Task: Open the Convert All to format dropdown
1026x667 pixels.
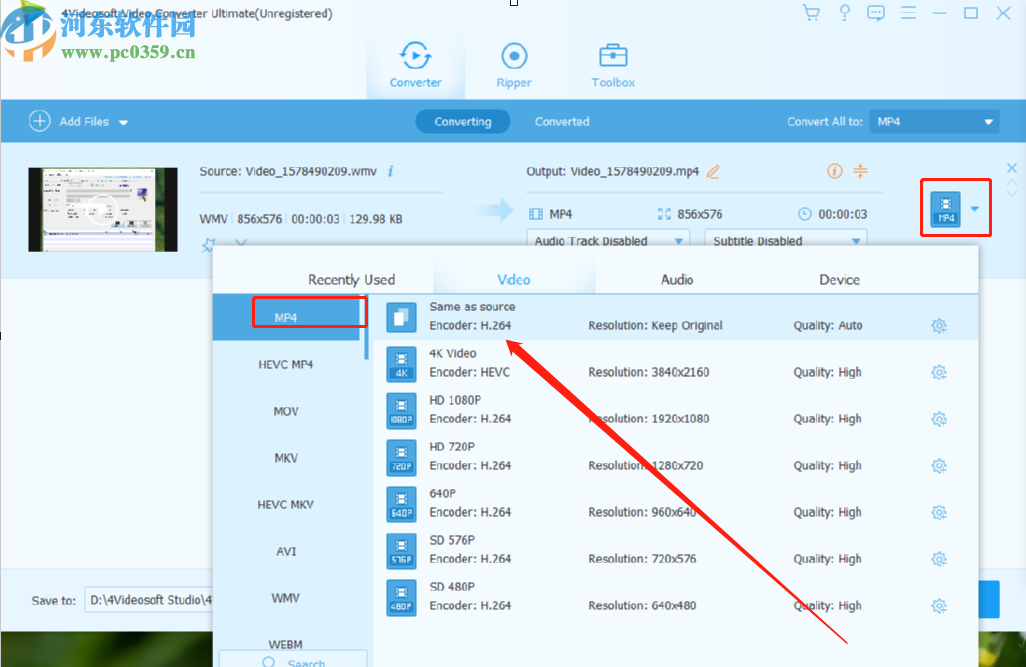Action: click(x=934, y=121)
